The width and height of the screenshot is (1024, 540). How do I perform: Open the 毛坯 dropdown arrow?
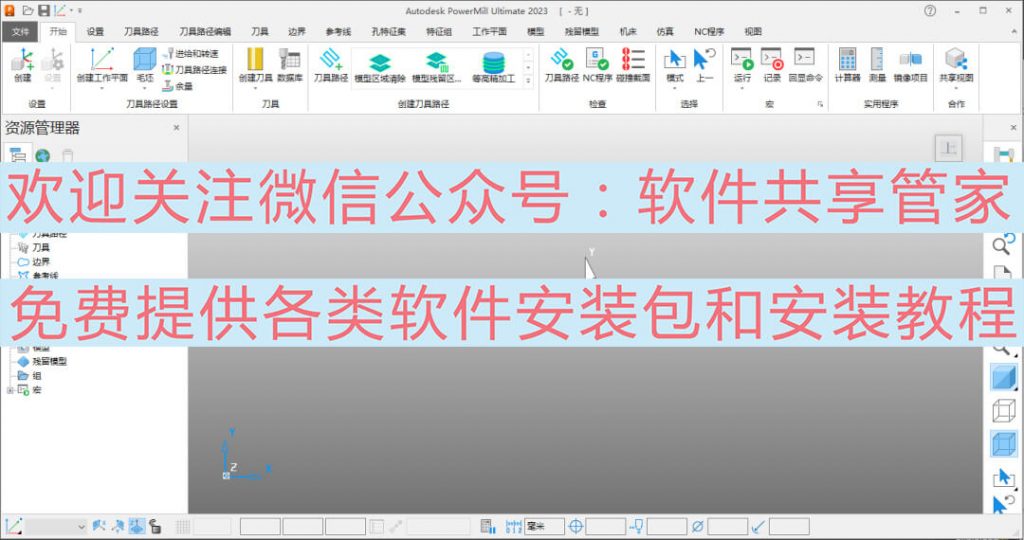pyautogui.click(x=144, y=87)
